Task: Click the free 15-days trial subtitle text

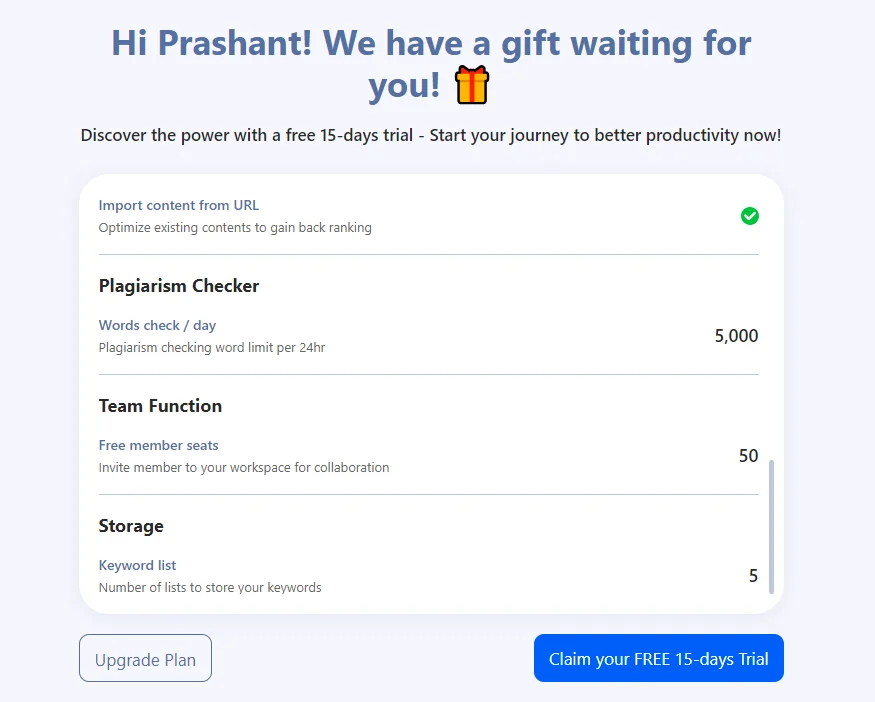Action: pyautogui.click(x=430, y=135)
